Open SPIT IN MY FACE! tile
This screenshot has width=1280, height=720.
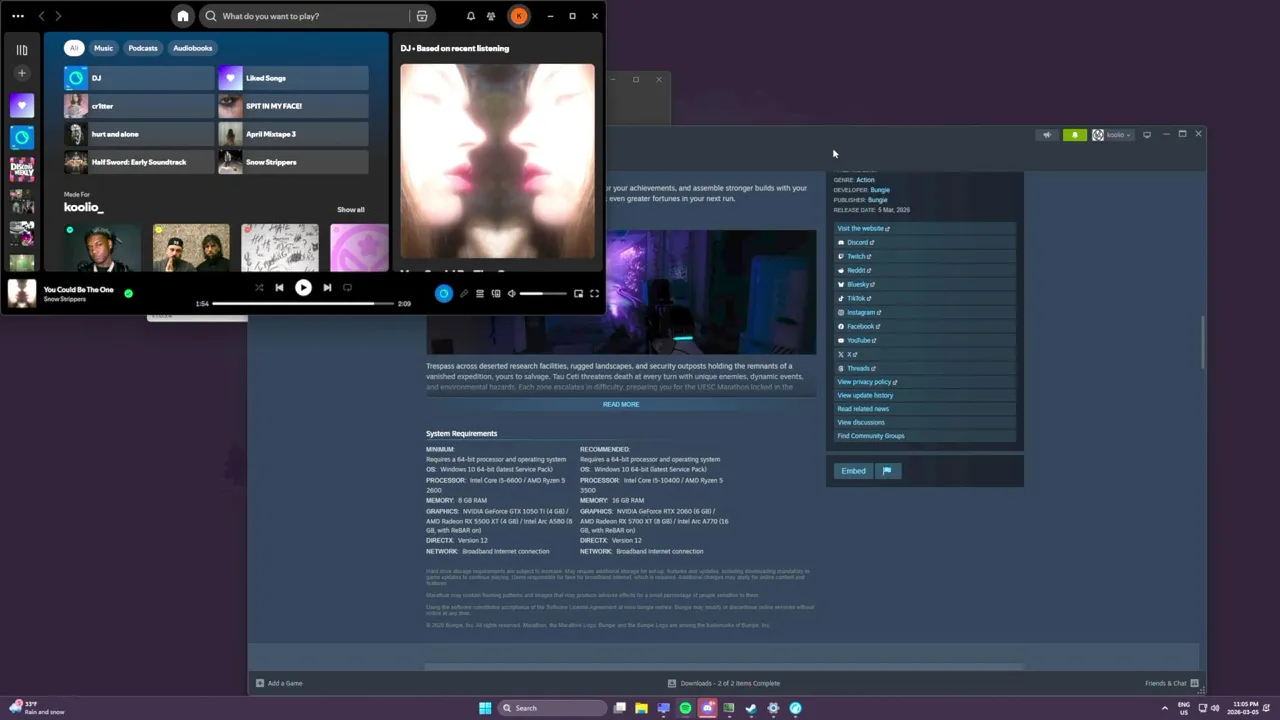point(293,106)
